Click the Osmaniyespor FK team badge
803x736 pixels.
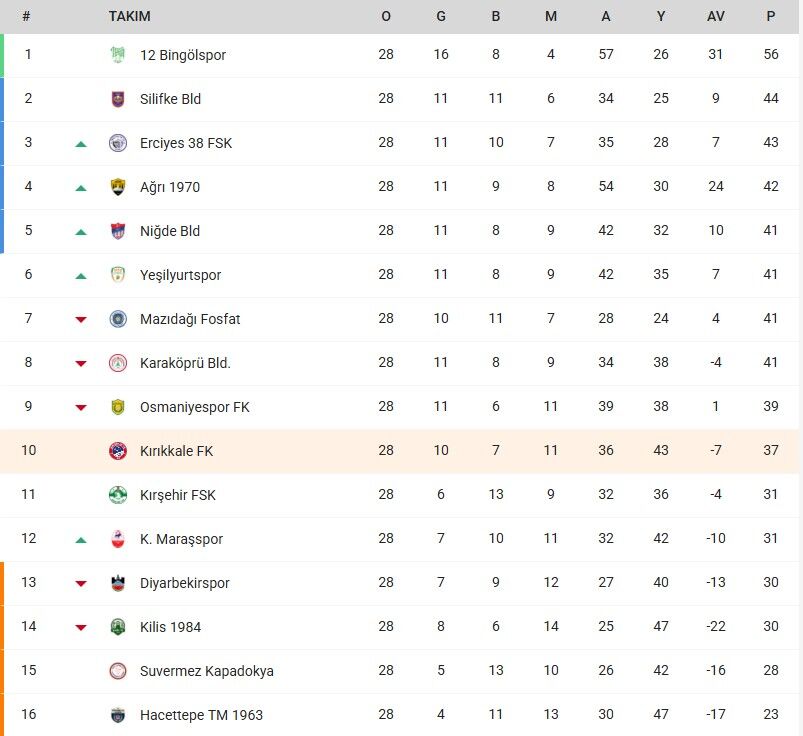(118, 407)
